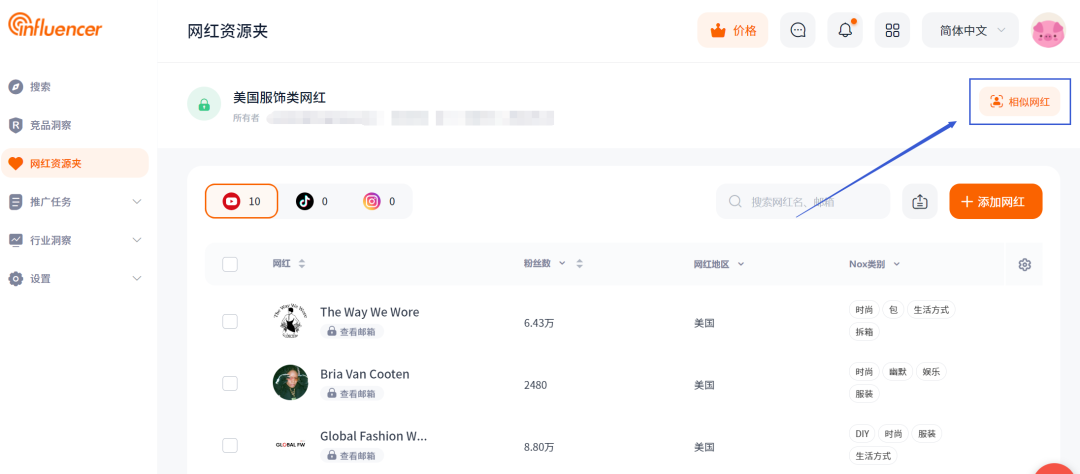1080x474 pixels.
Task: Open the 简体中文 language dropdown
Action: coord(970,30)
